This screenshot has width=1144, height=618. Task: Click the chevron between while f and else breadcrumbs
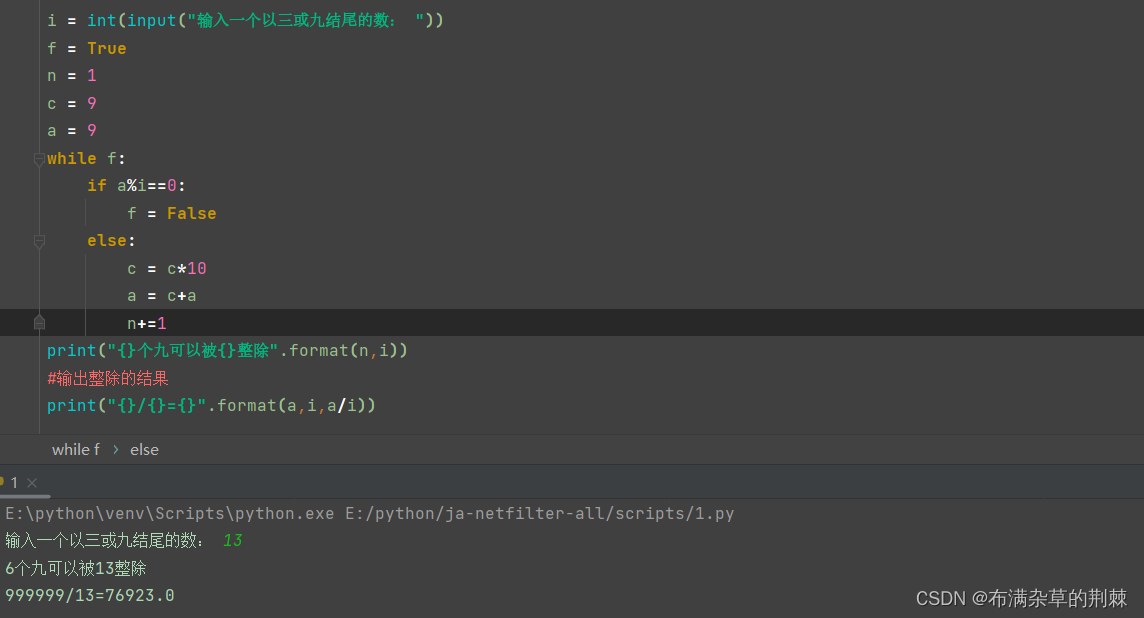click(116, 449)
